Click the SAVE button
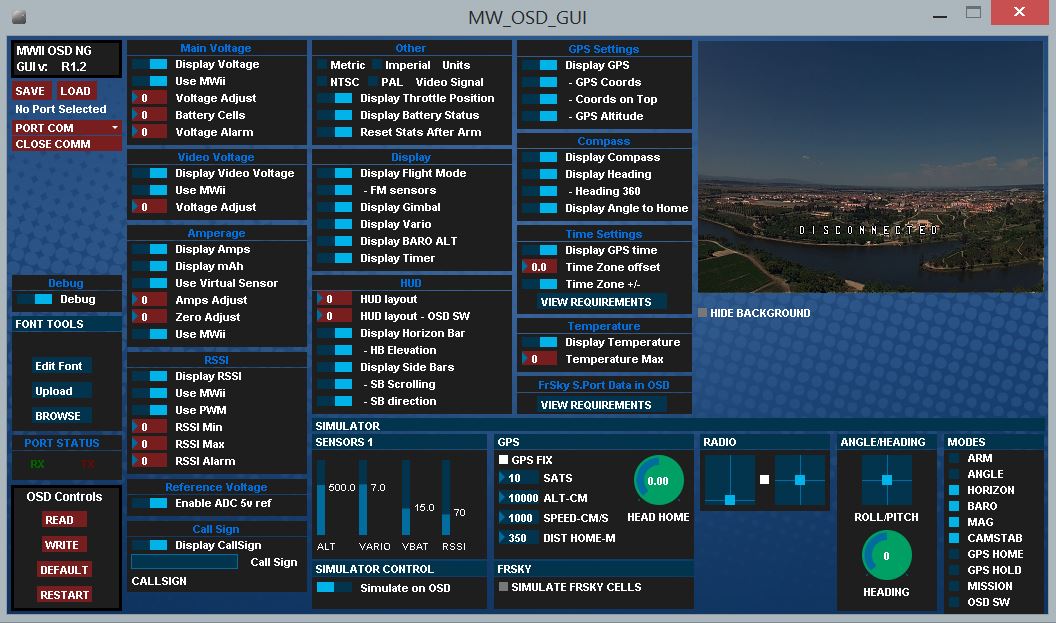The width and height of the screenshot is (1056, 623). coord(30,91)
